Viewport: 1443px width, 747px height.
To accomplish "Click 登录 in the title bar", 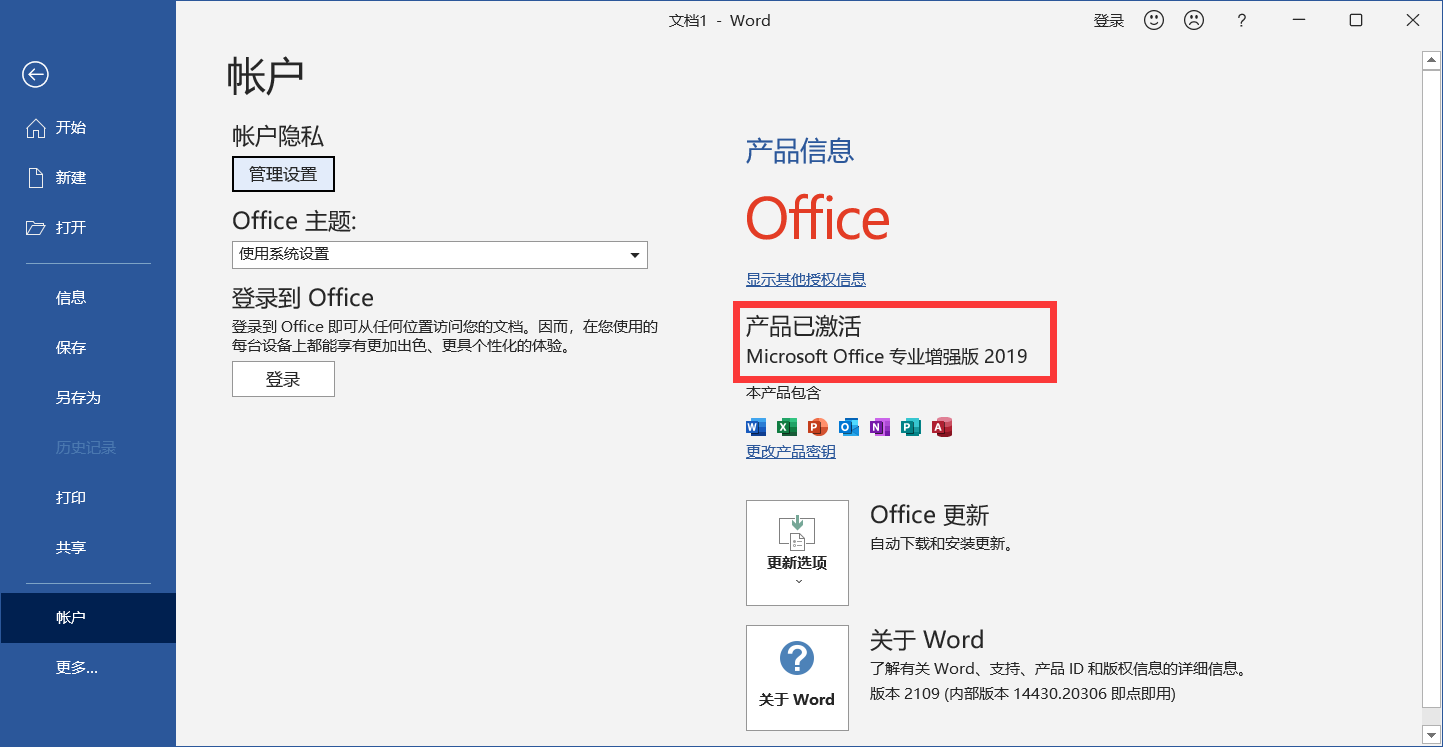I will tap(1109, 20).
